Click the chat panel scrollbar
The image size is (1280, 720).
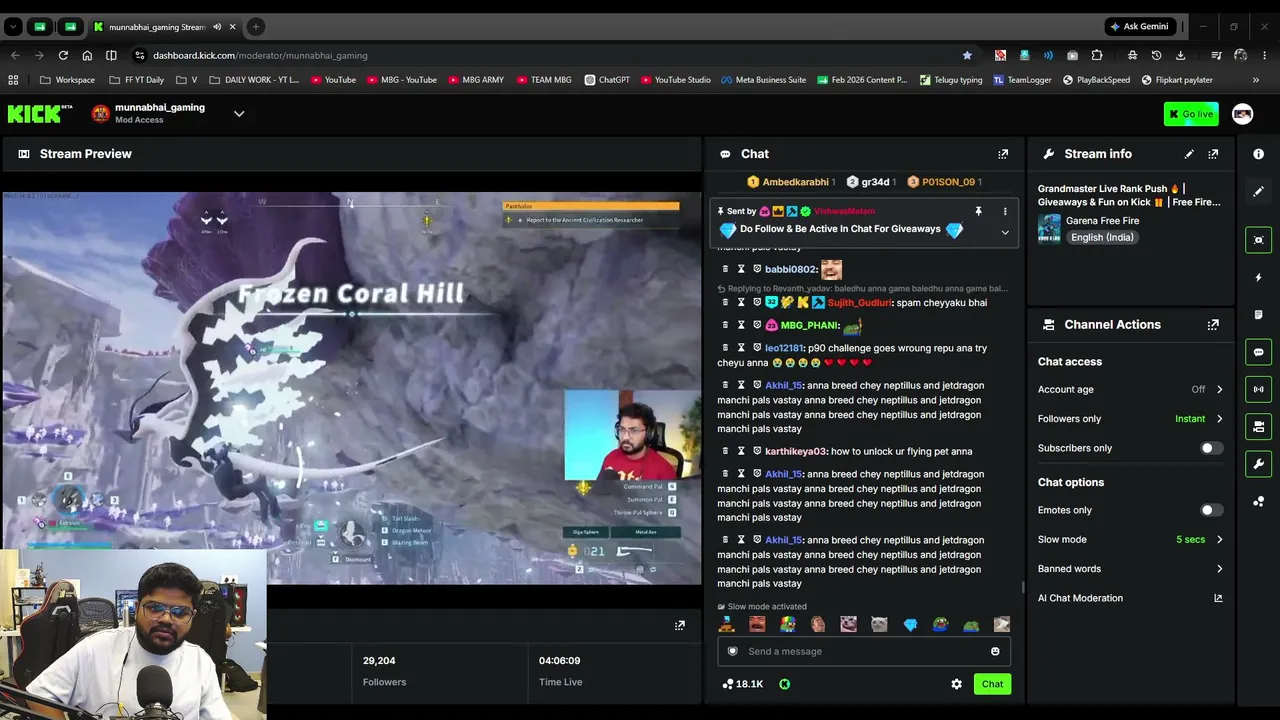click(x=1023, y=587)
